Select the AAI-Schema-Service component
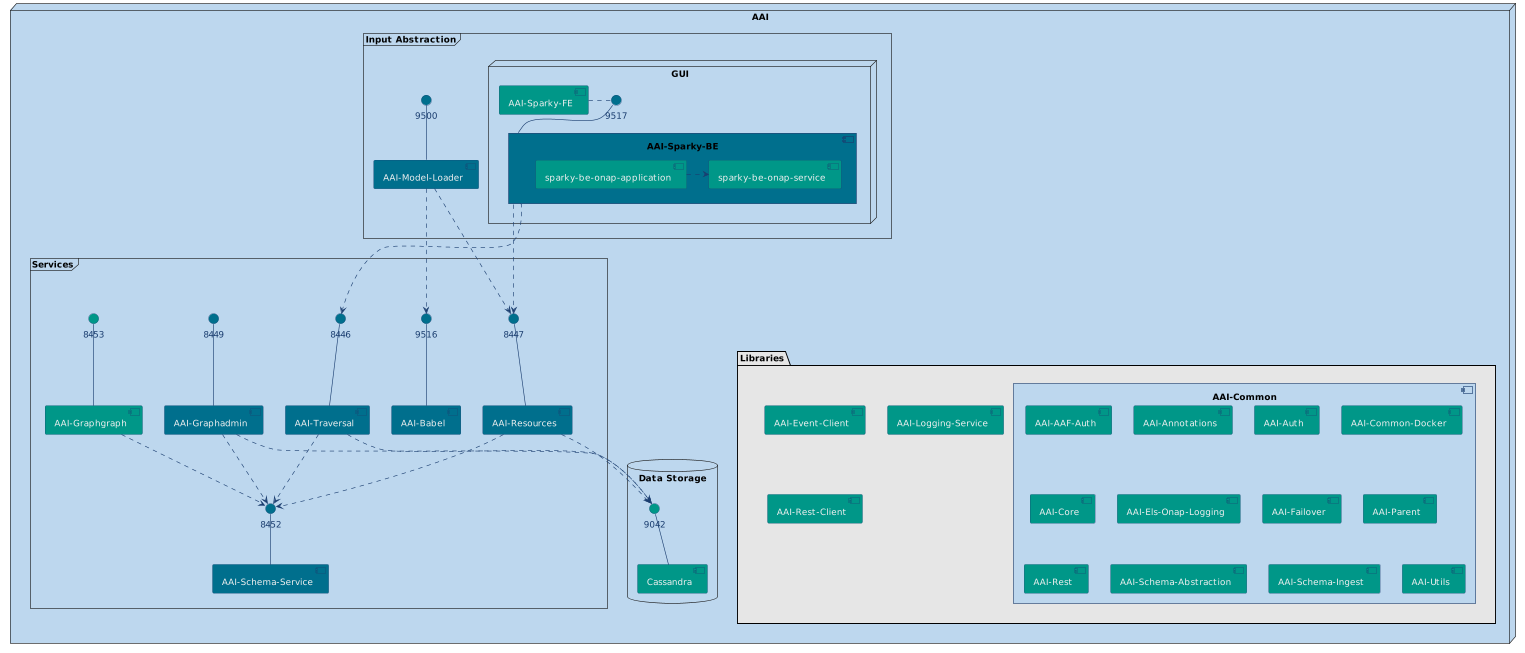 tap(271, 579)
